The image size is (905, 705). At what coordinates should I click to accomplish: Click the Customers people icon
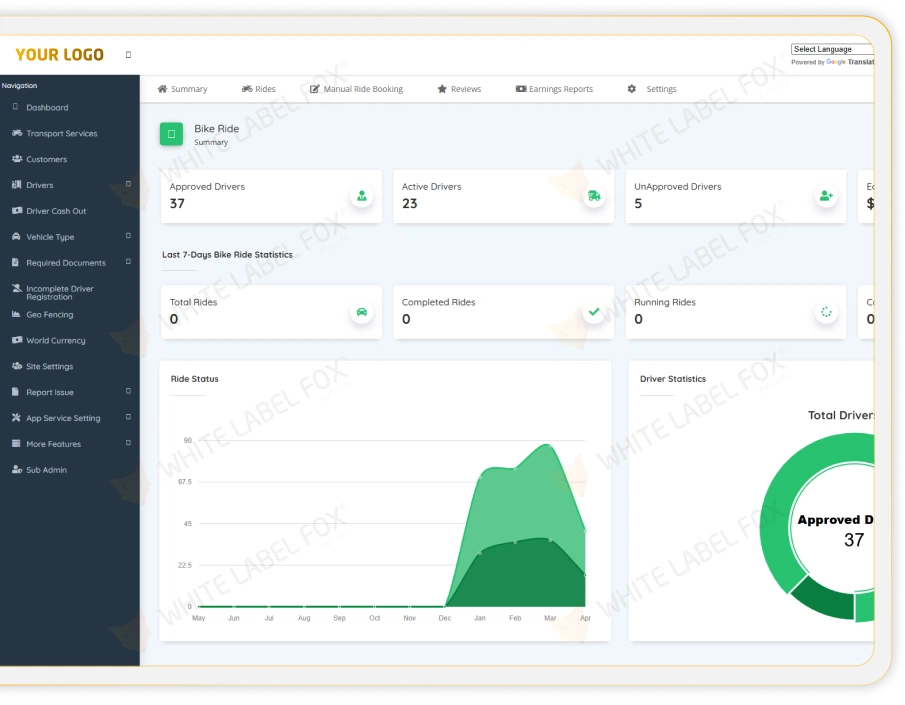(17, 159)
